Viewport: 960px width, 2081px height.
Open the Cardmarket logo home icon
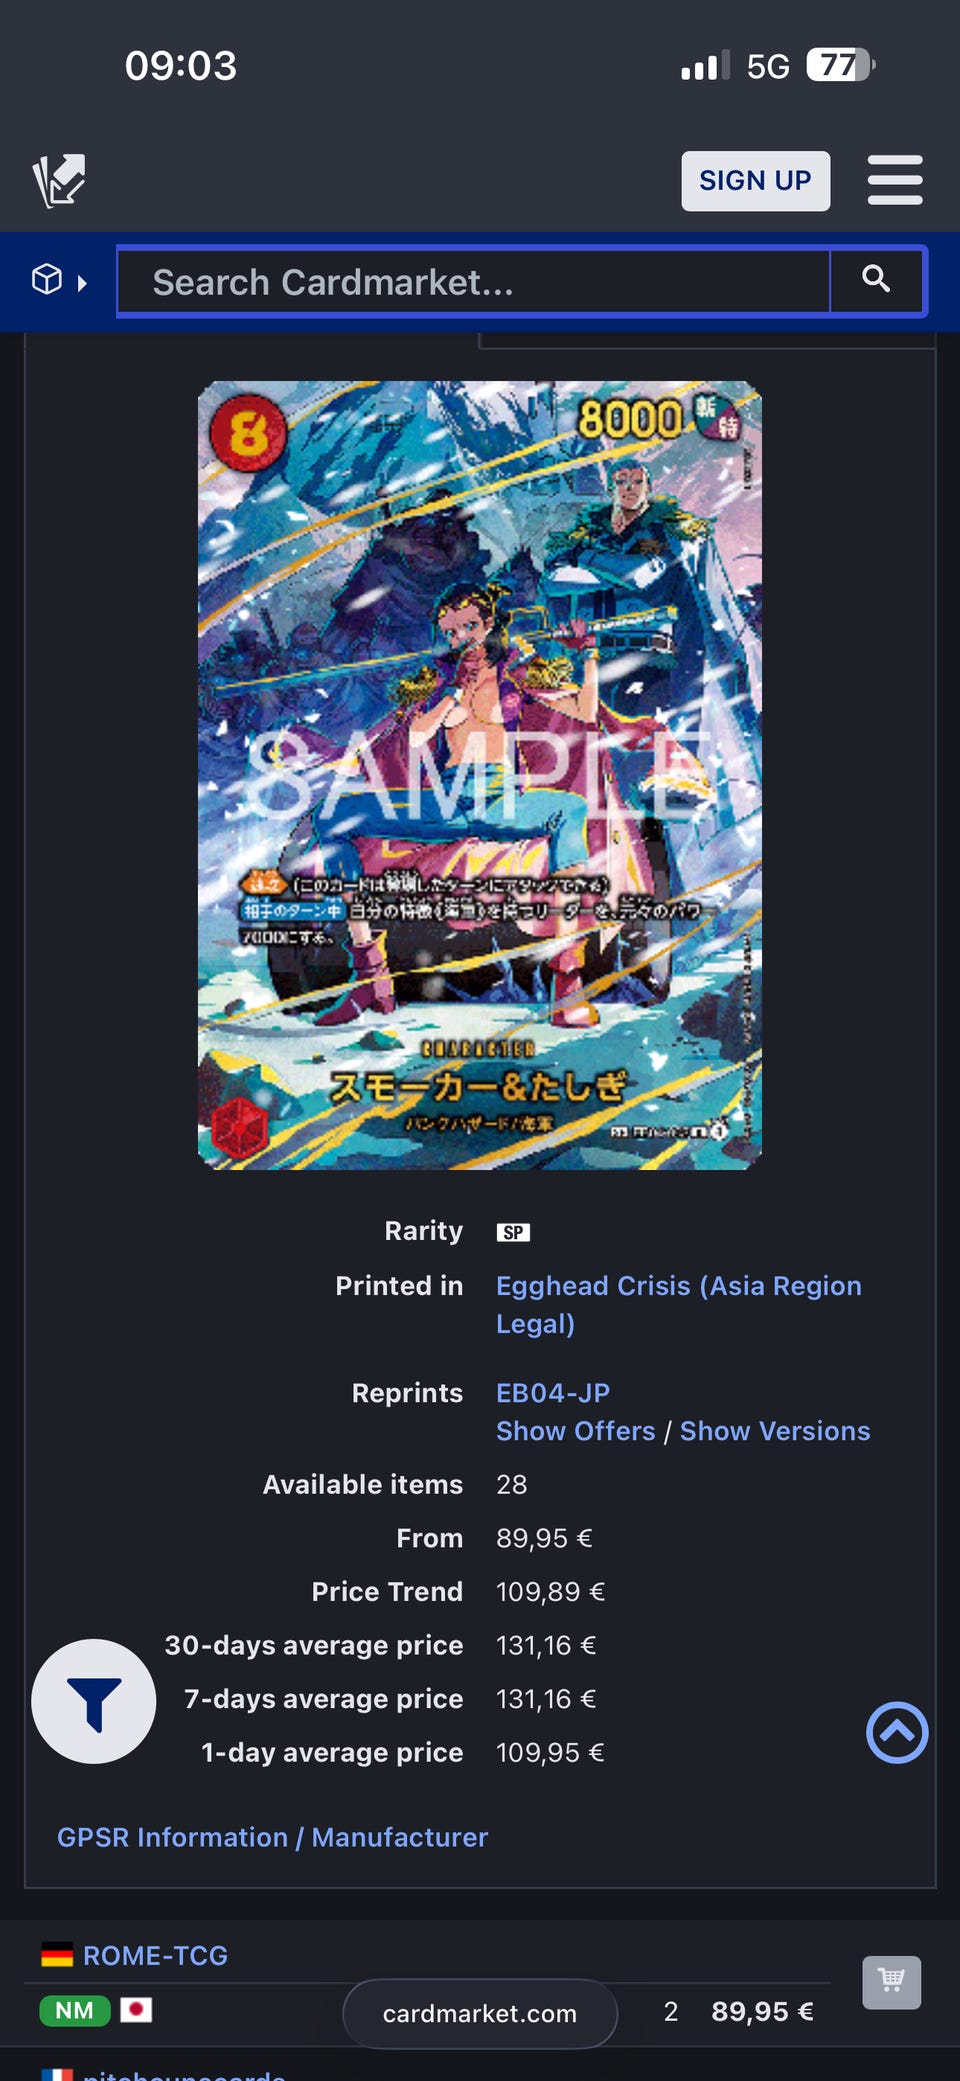click(x=58, y=181)
